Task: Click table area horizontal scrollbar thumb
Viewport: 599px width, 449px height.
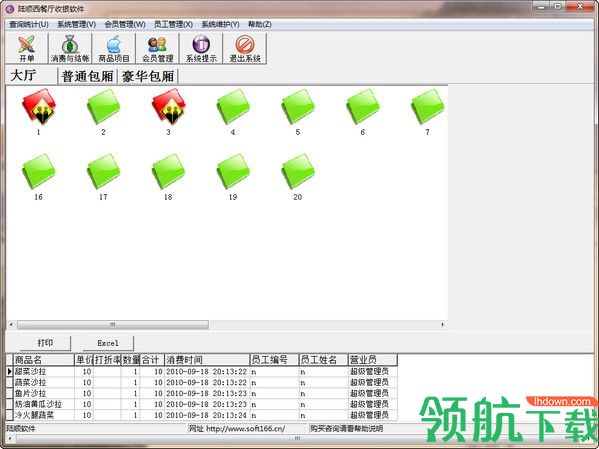Action: (x=113, y=325)
